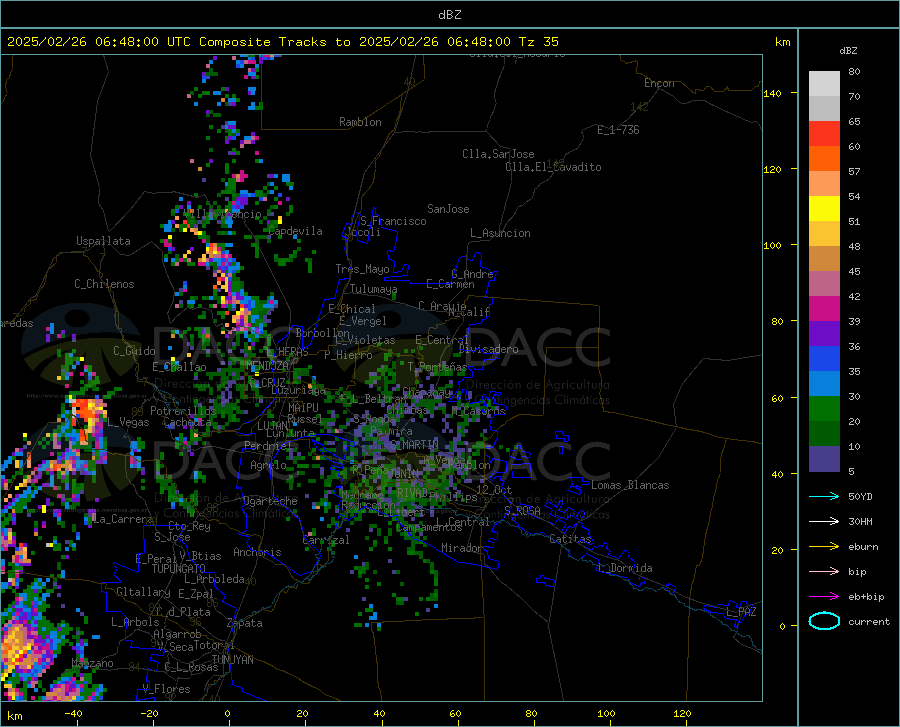Click the TUPUNGATO town label
This screenshot has height=727, width=900.
tap(179, 569)
